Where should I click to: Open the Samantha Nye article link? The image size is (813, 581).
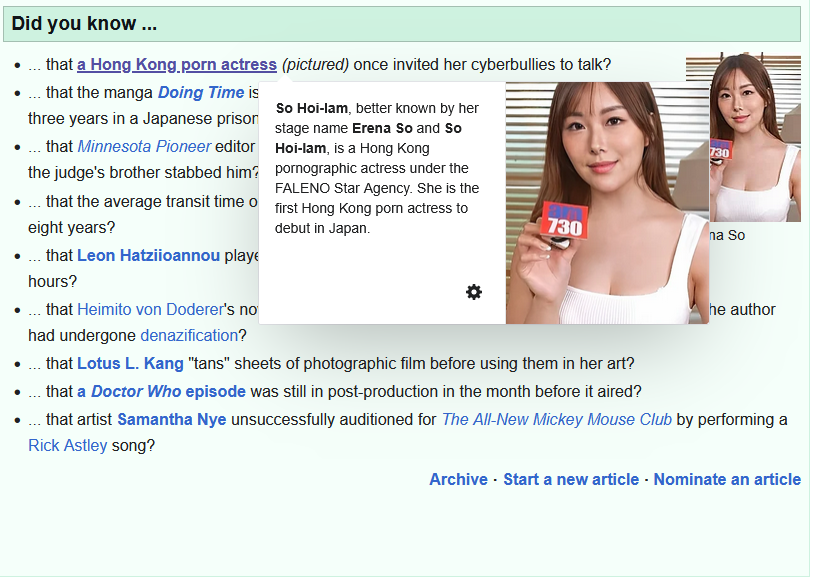[172, 419]
